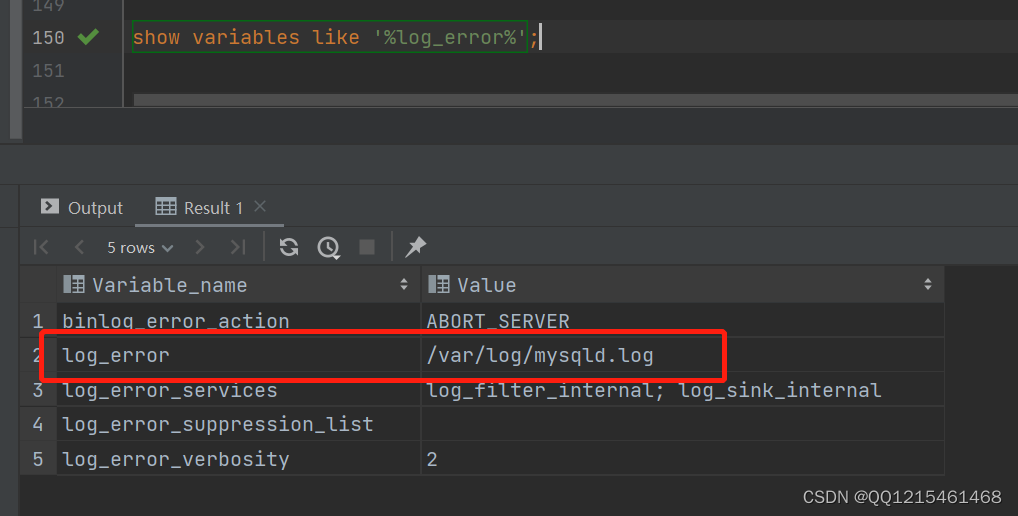Go to previous page of results

click(x=79, y=247)
